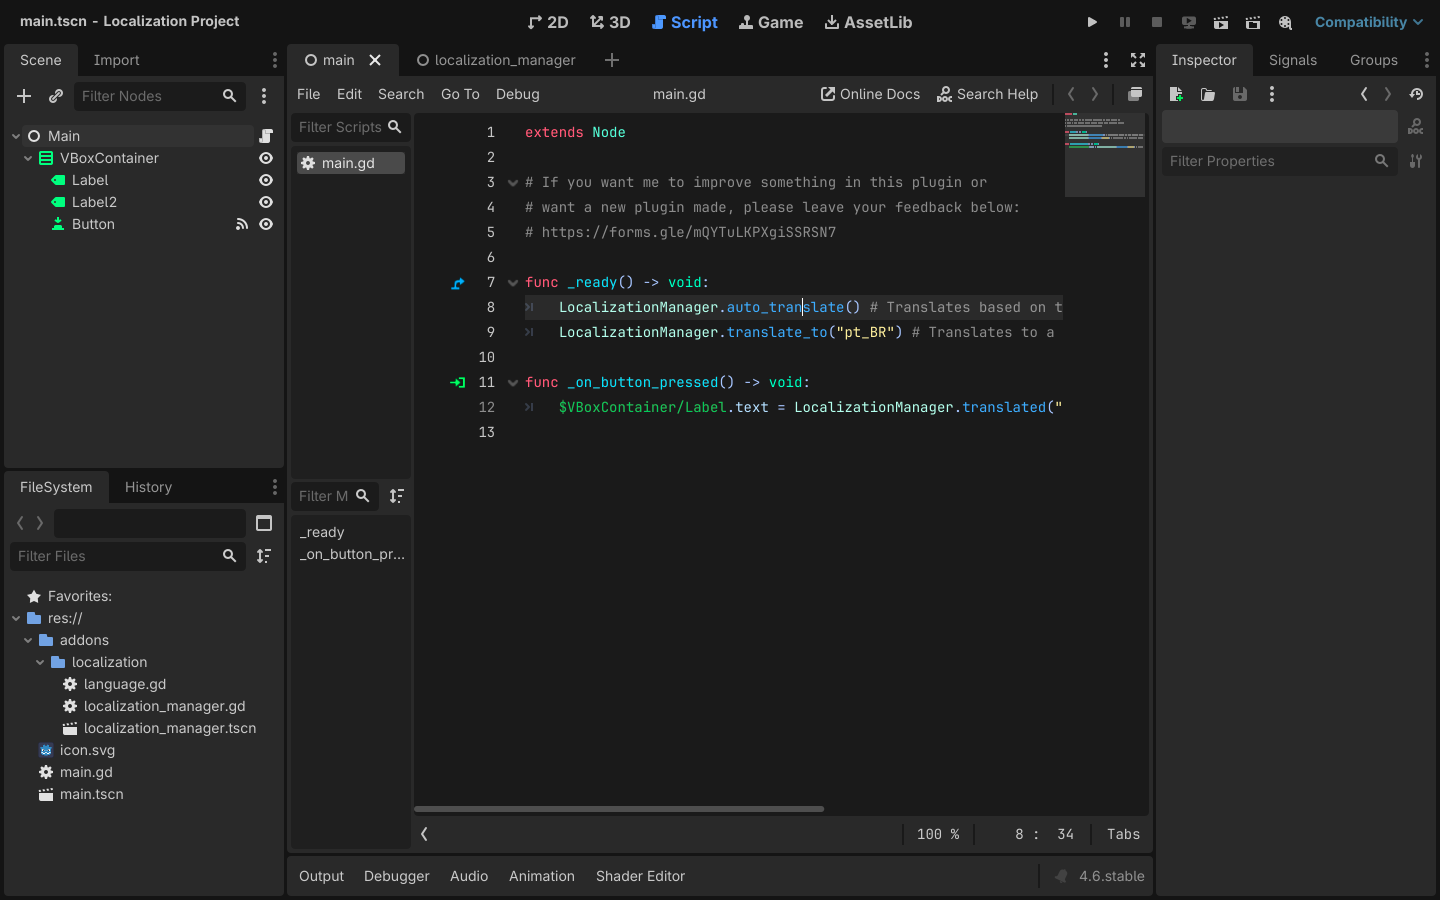1440x900 pixels.
Task: Collapse the res:// folder
Action: (16, 618)
